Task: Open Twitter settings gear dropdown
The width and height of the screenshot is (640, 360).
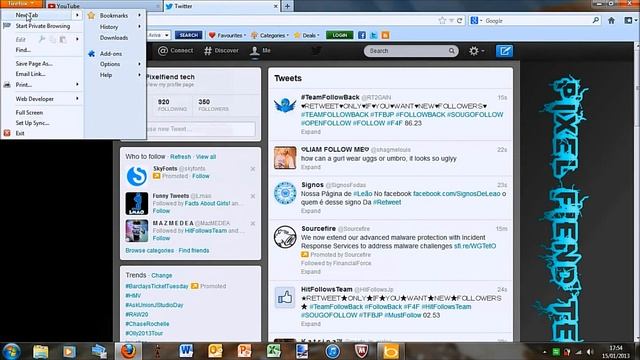Action: (x=476, y=51)
